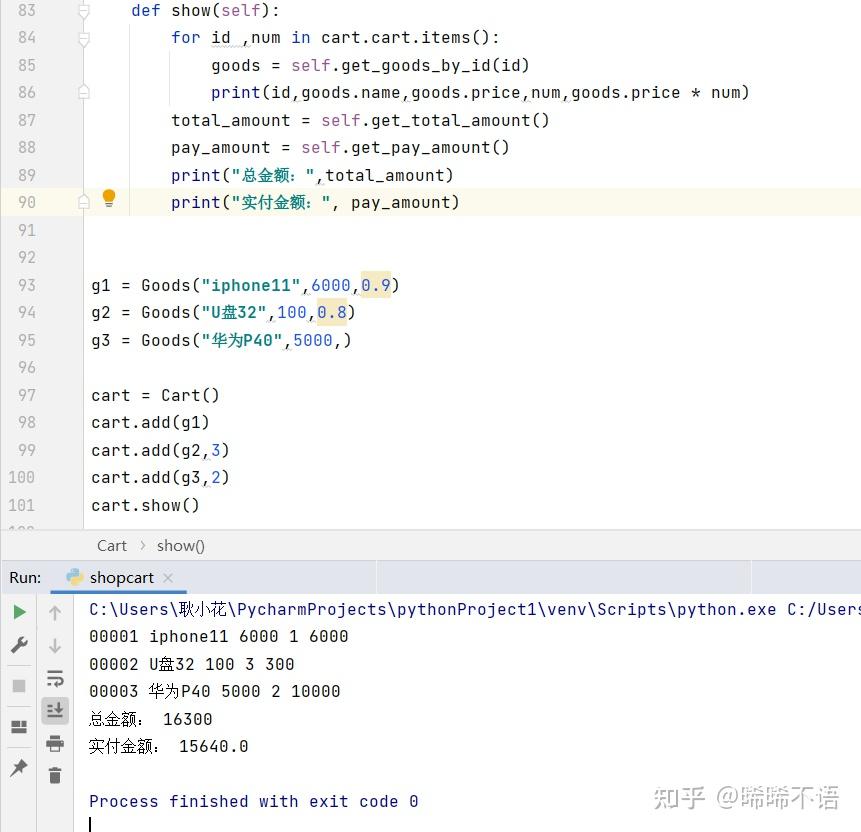The height and width of the screenshot is (832, 861).
Task: Click the Python icon on the shopcart tab
Action: (75, 577)
